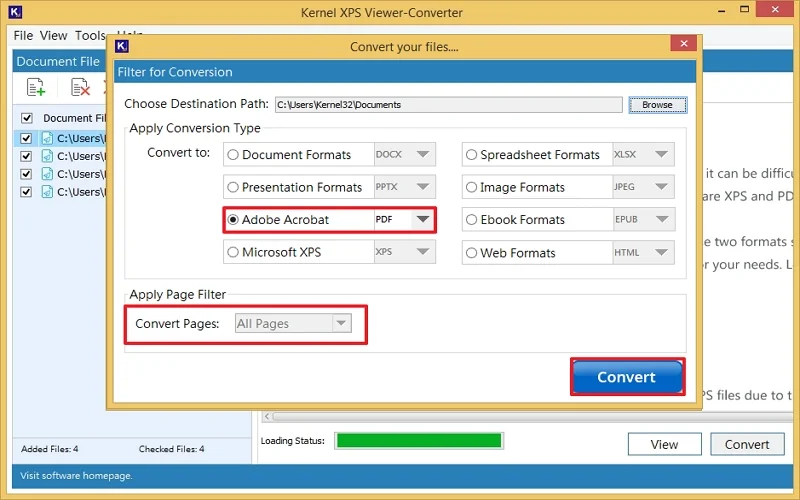Click the destination path text field
Screen dimensions: 800x500
coord(448,105)
